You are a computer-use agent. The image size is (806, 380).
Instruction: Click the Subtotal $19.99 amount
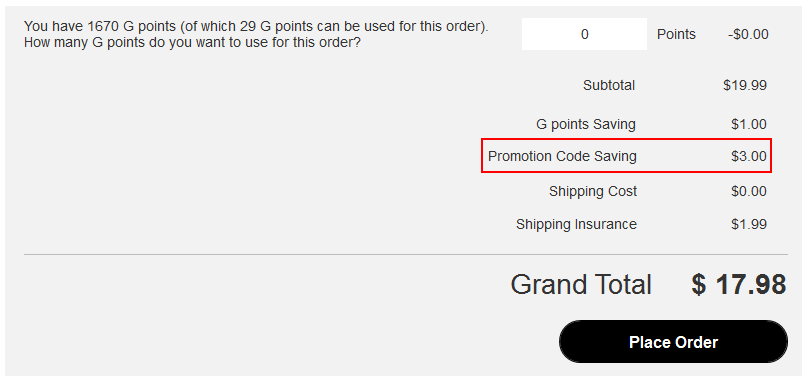tap(745, 85)
